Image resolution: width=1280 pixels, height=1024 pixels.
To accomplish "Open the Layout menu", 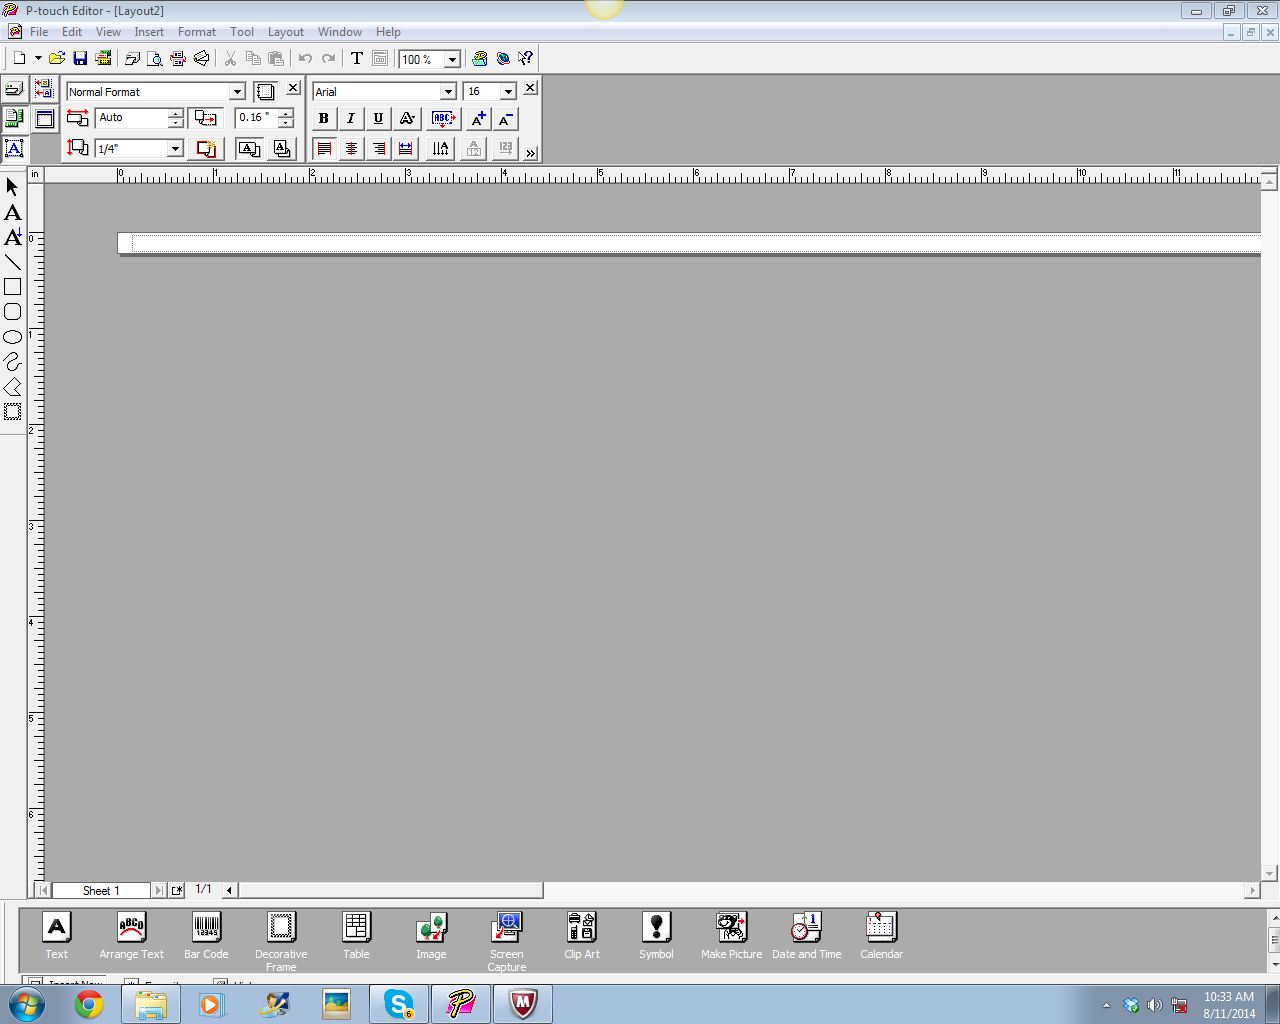I will (285, 32).
